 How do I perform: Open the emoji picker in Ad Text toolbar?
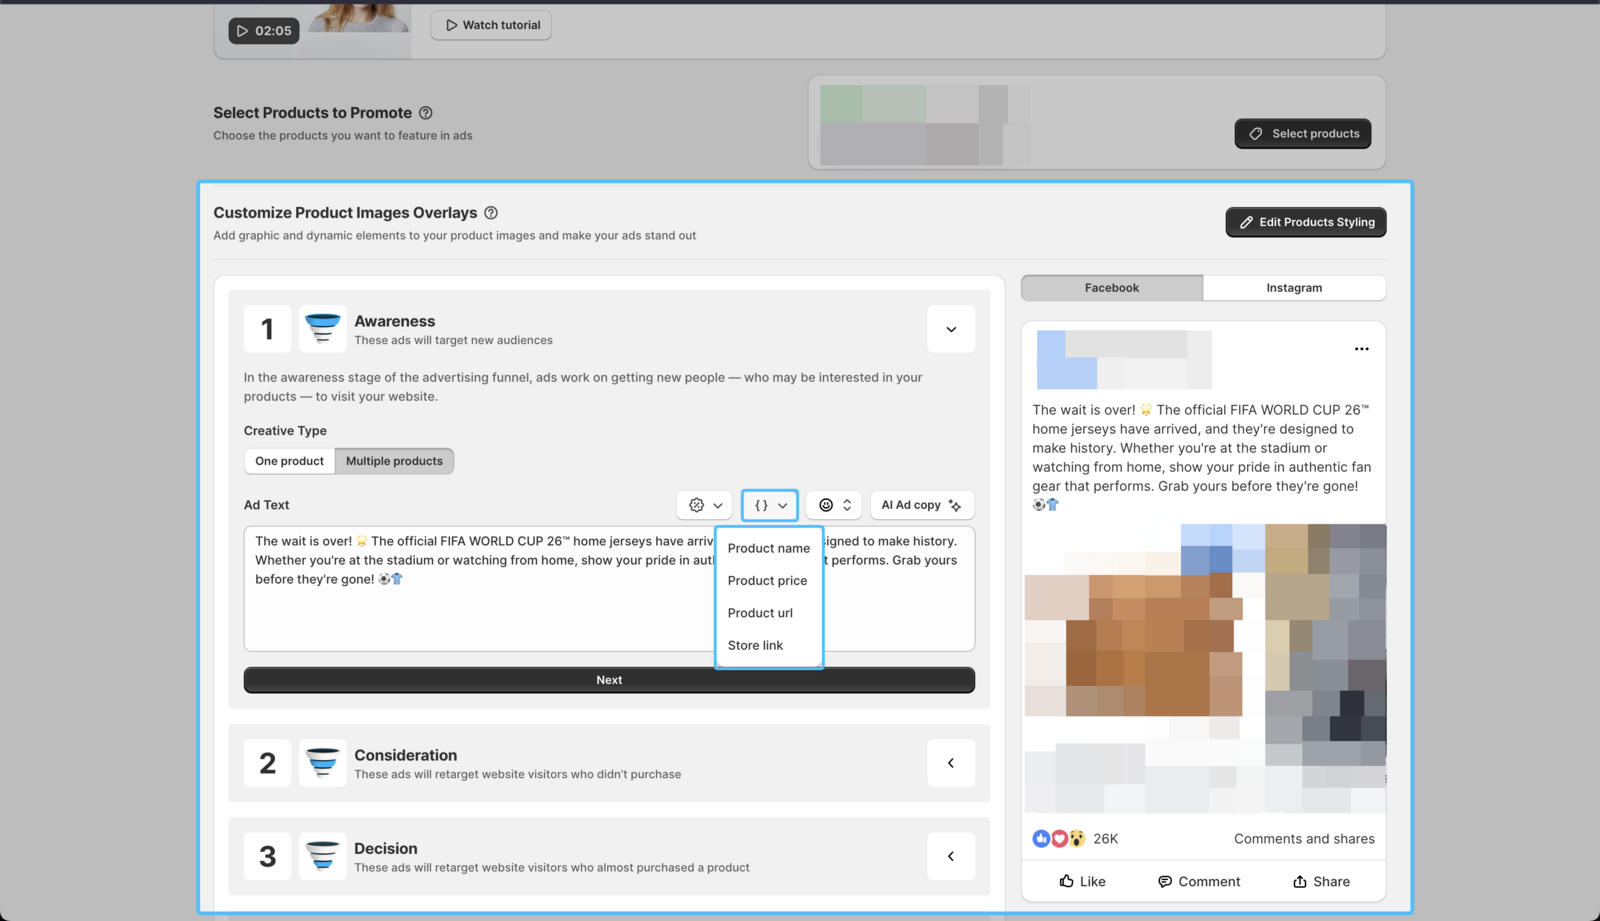click(834, 505)
